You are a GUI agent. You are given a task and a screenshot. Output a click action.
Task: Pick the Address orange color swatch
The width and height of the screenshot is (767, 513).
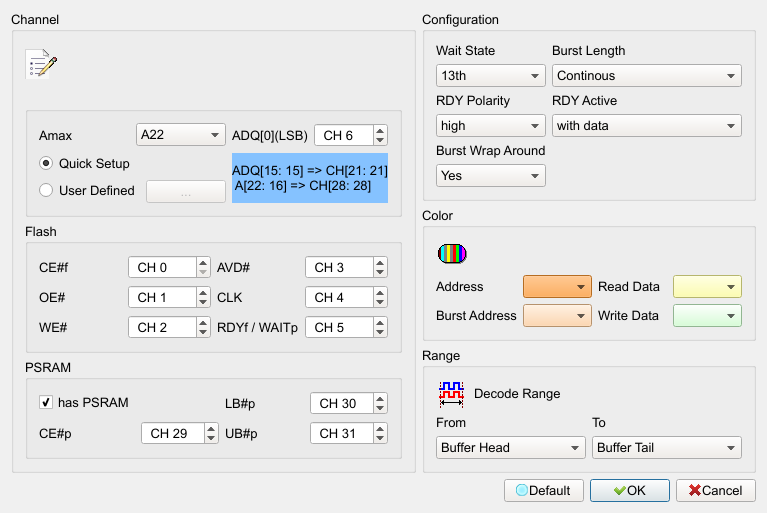click(x=557, y=287)
